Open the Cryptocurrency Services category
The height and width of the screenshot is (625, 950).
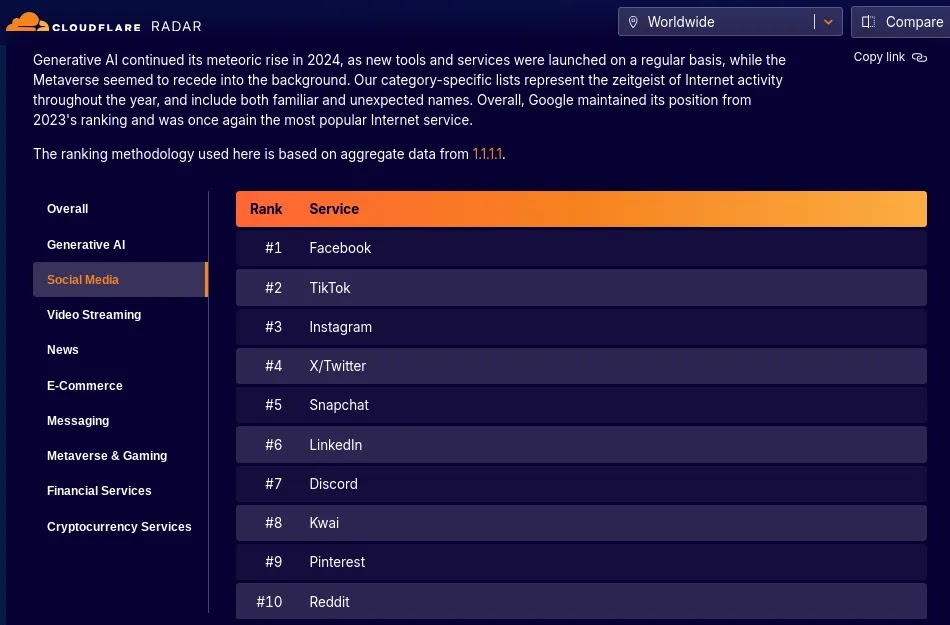coord(119,527)
